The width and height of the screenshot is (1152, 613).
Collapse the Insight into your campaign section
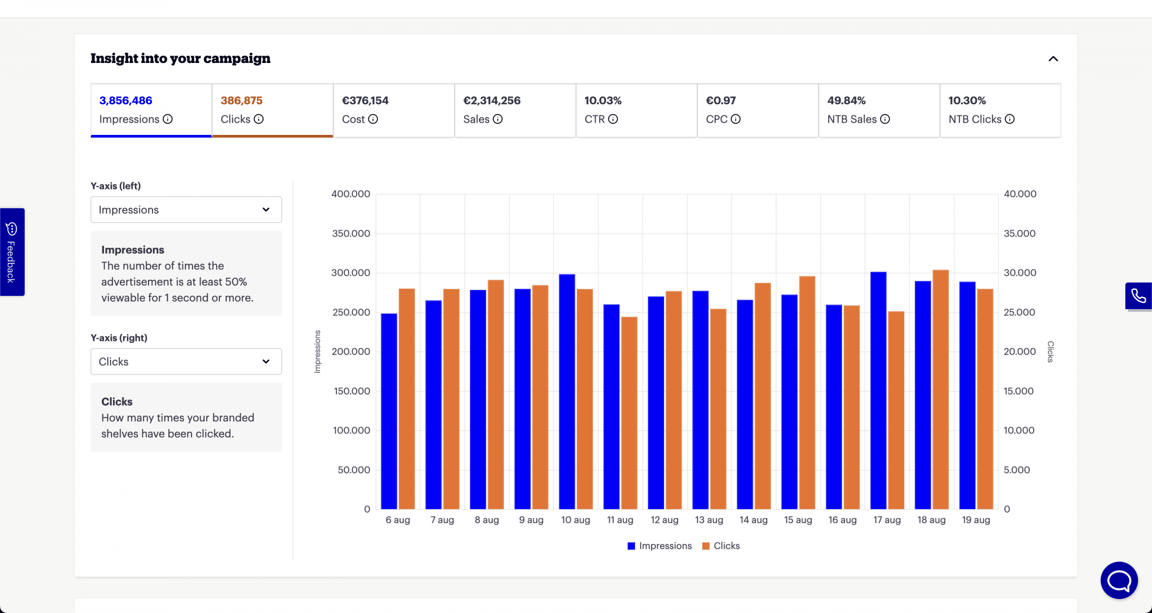tap(1053, 59)
